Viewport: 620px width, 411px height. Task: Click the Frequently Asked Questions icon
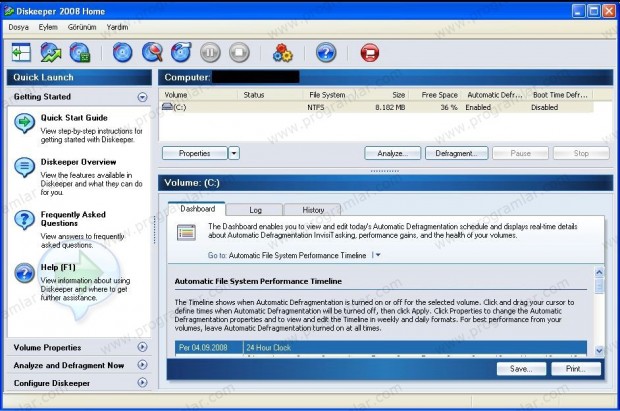25,220
